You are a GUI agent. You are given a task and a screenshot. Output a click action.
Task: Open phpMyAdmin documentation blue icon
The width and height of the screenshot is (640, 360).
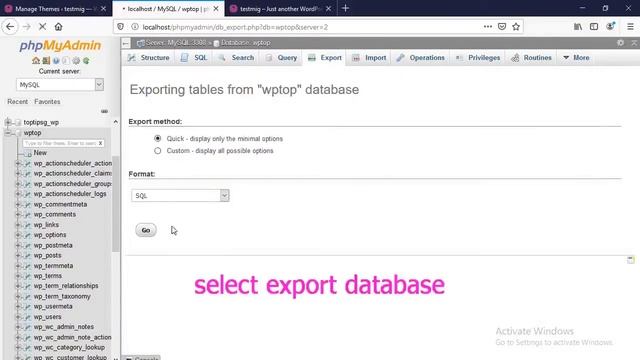click(56, 61)
